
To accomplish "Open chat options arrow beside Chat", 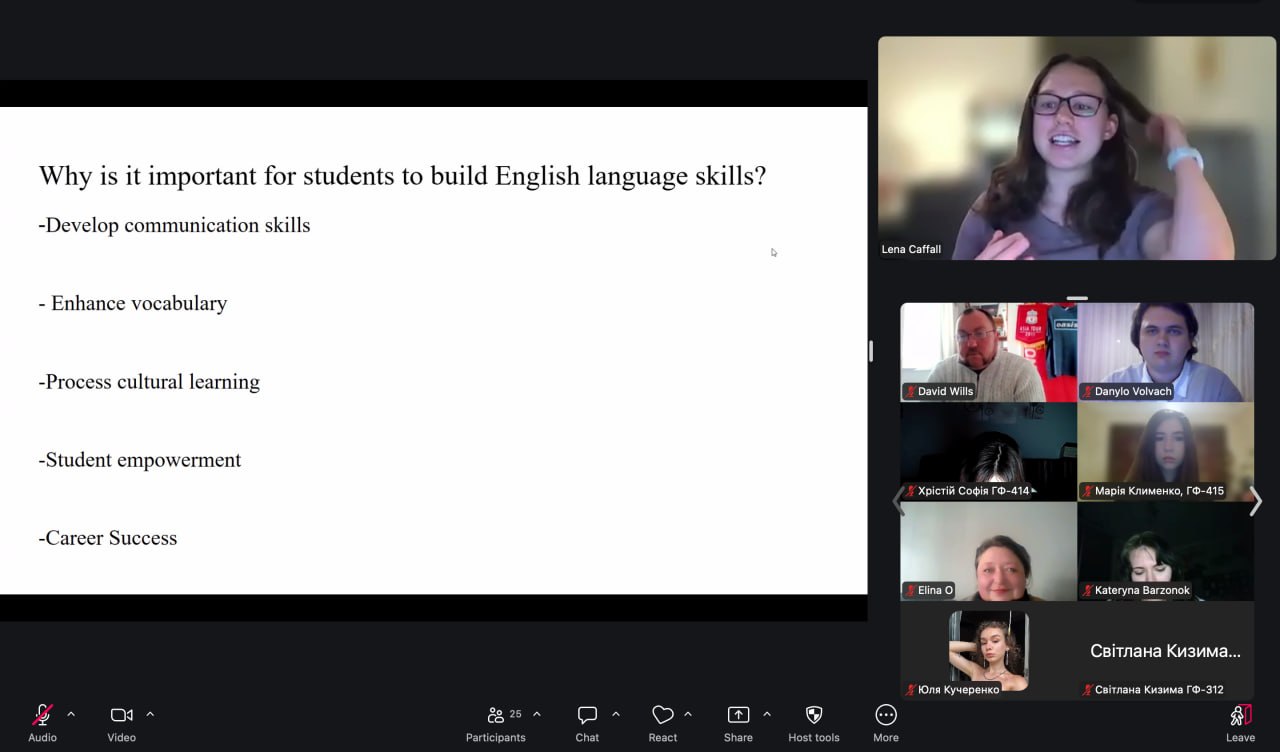I will [x=616, y=714].
